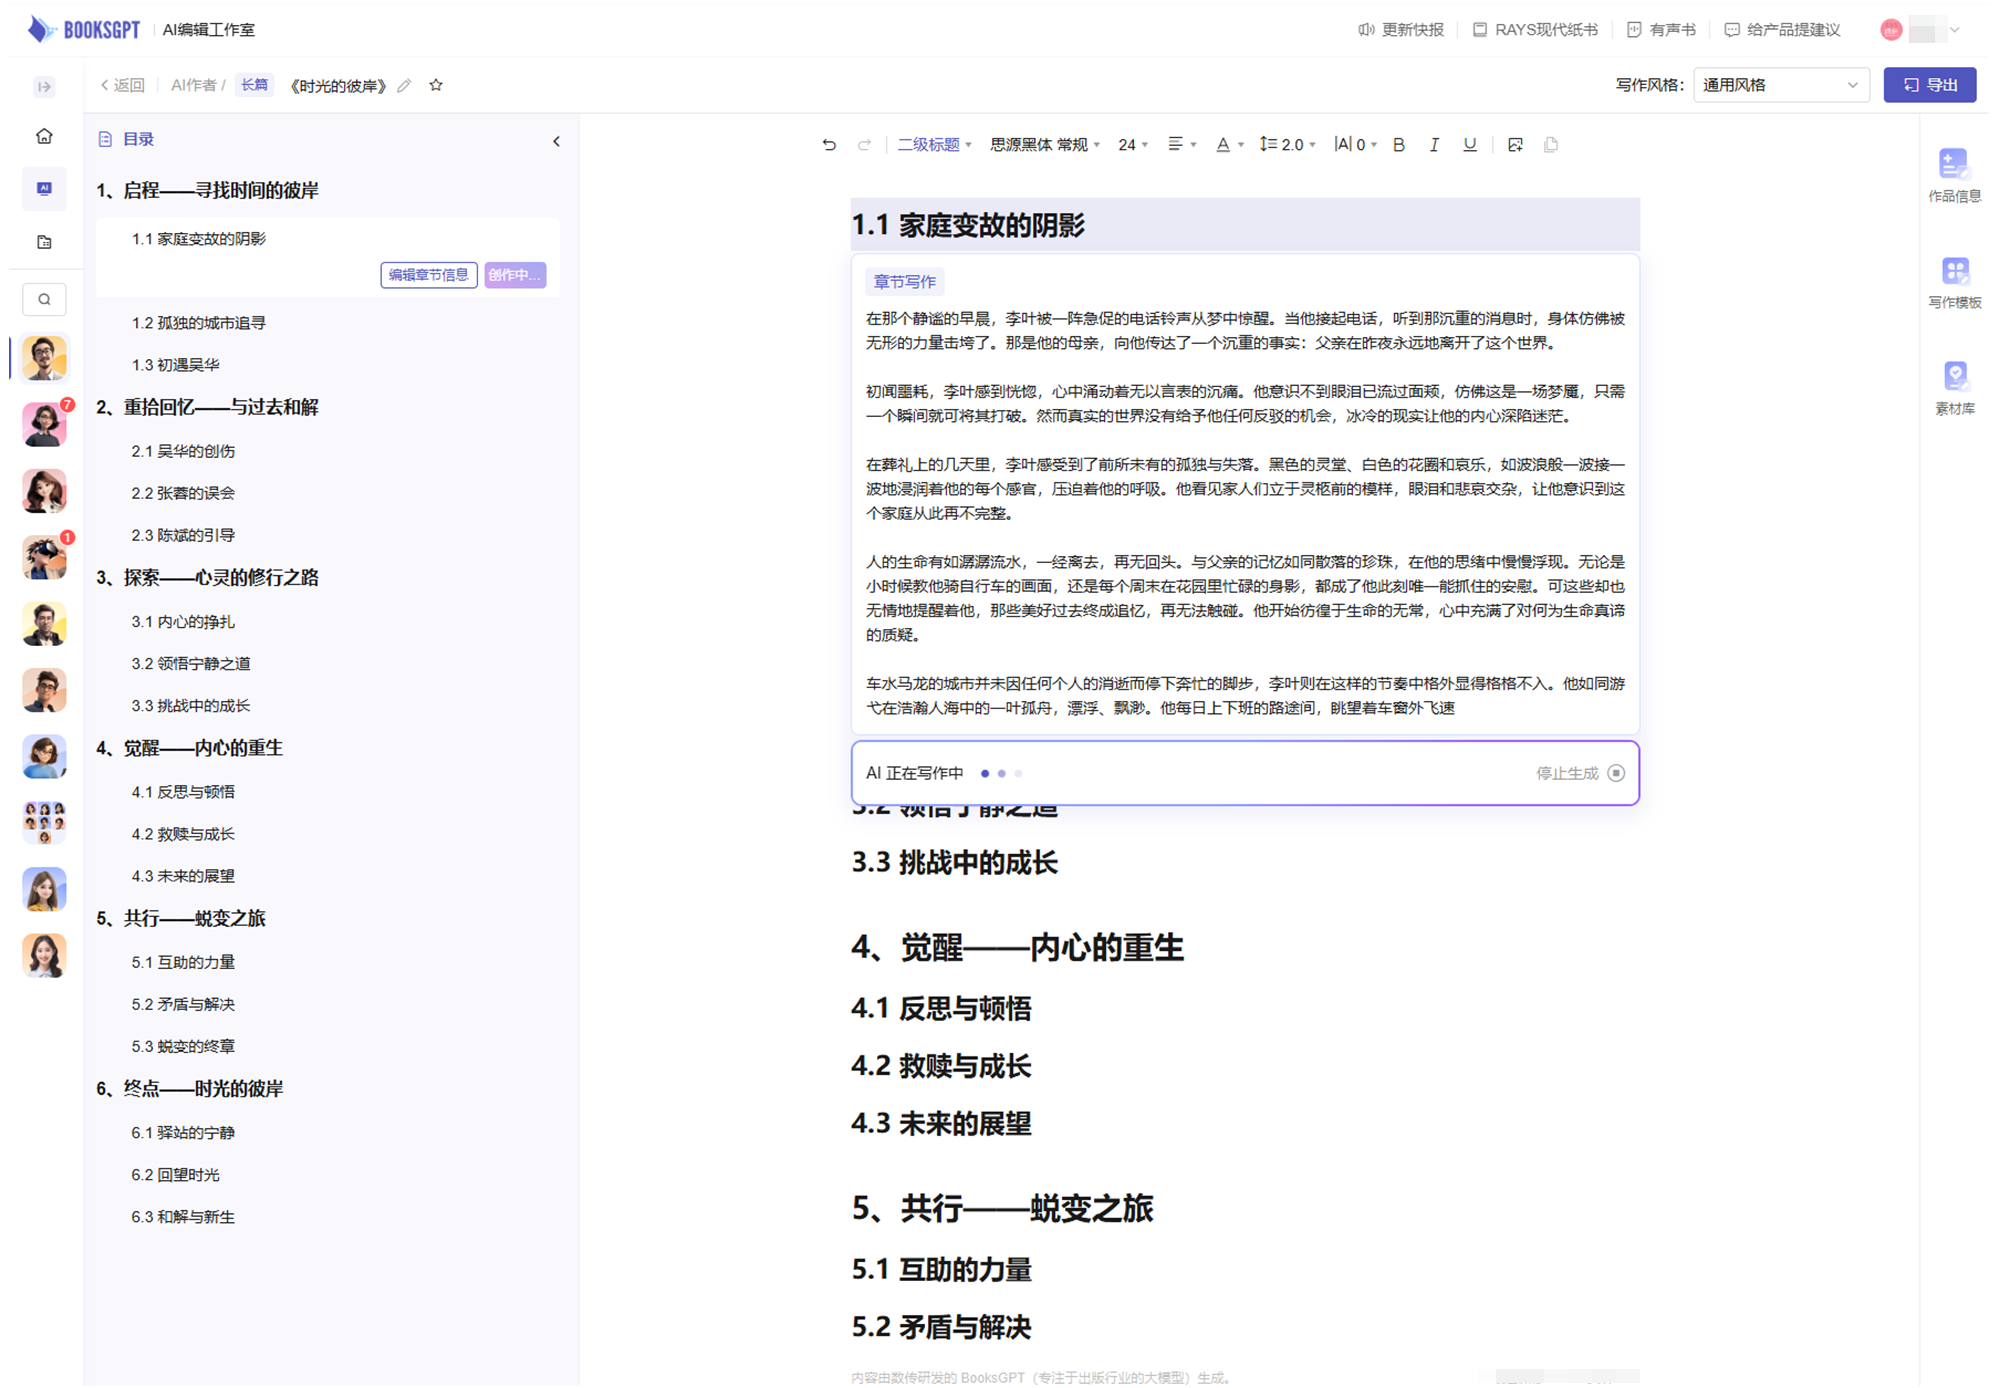Screen dimensions: 1997x1388
Task: Open the font size 24 dropdown
Action: (x=1132, y=145)
